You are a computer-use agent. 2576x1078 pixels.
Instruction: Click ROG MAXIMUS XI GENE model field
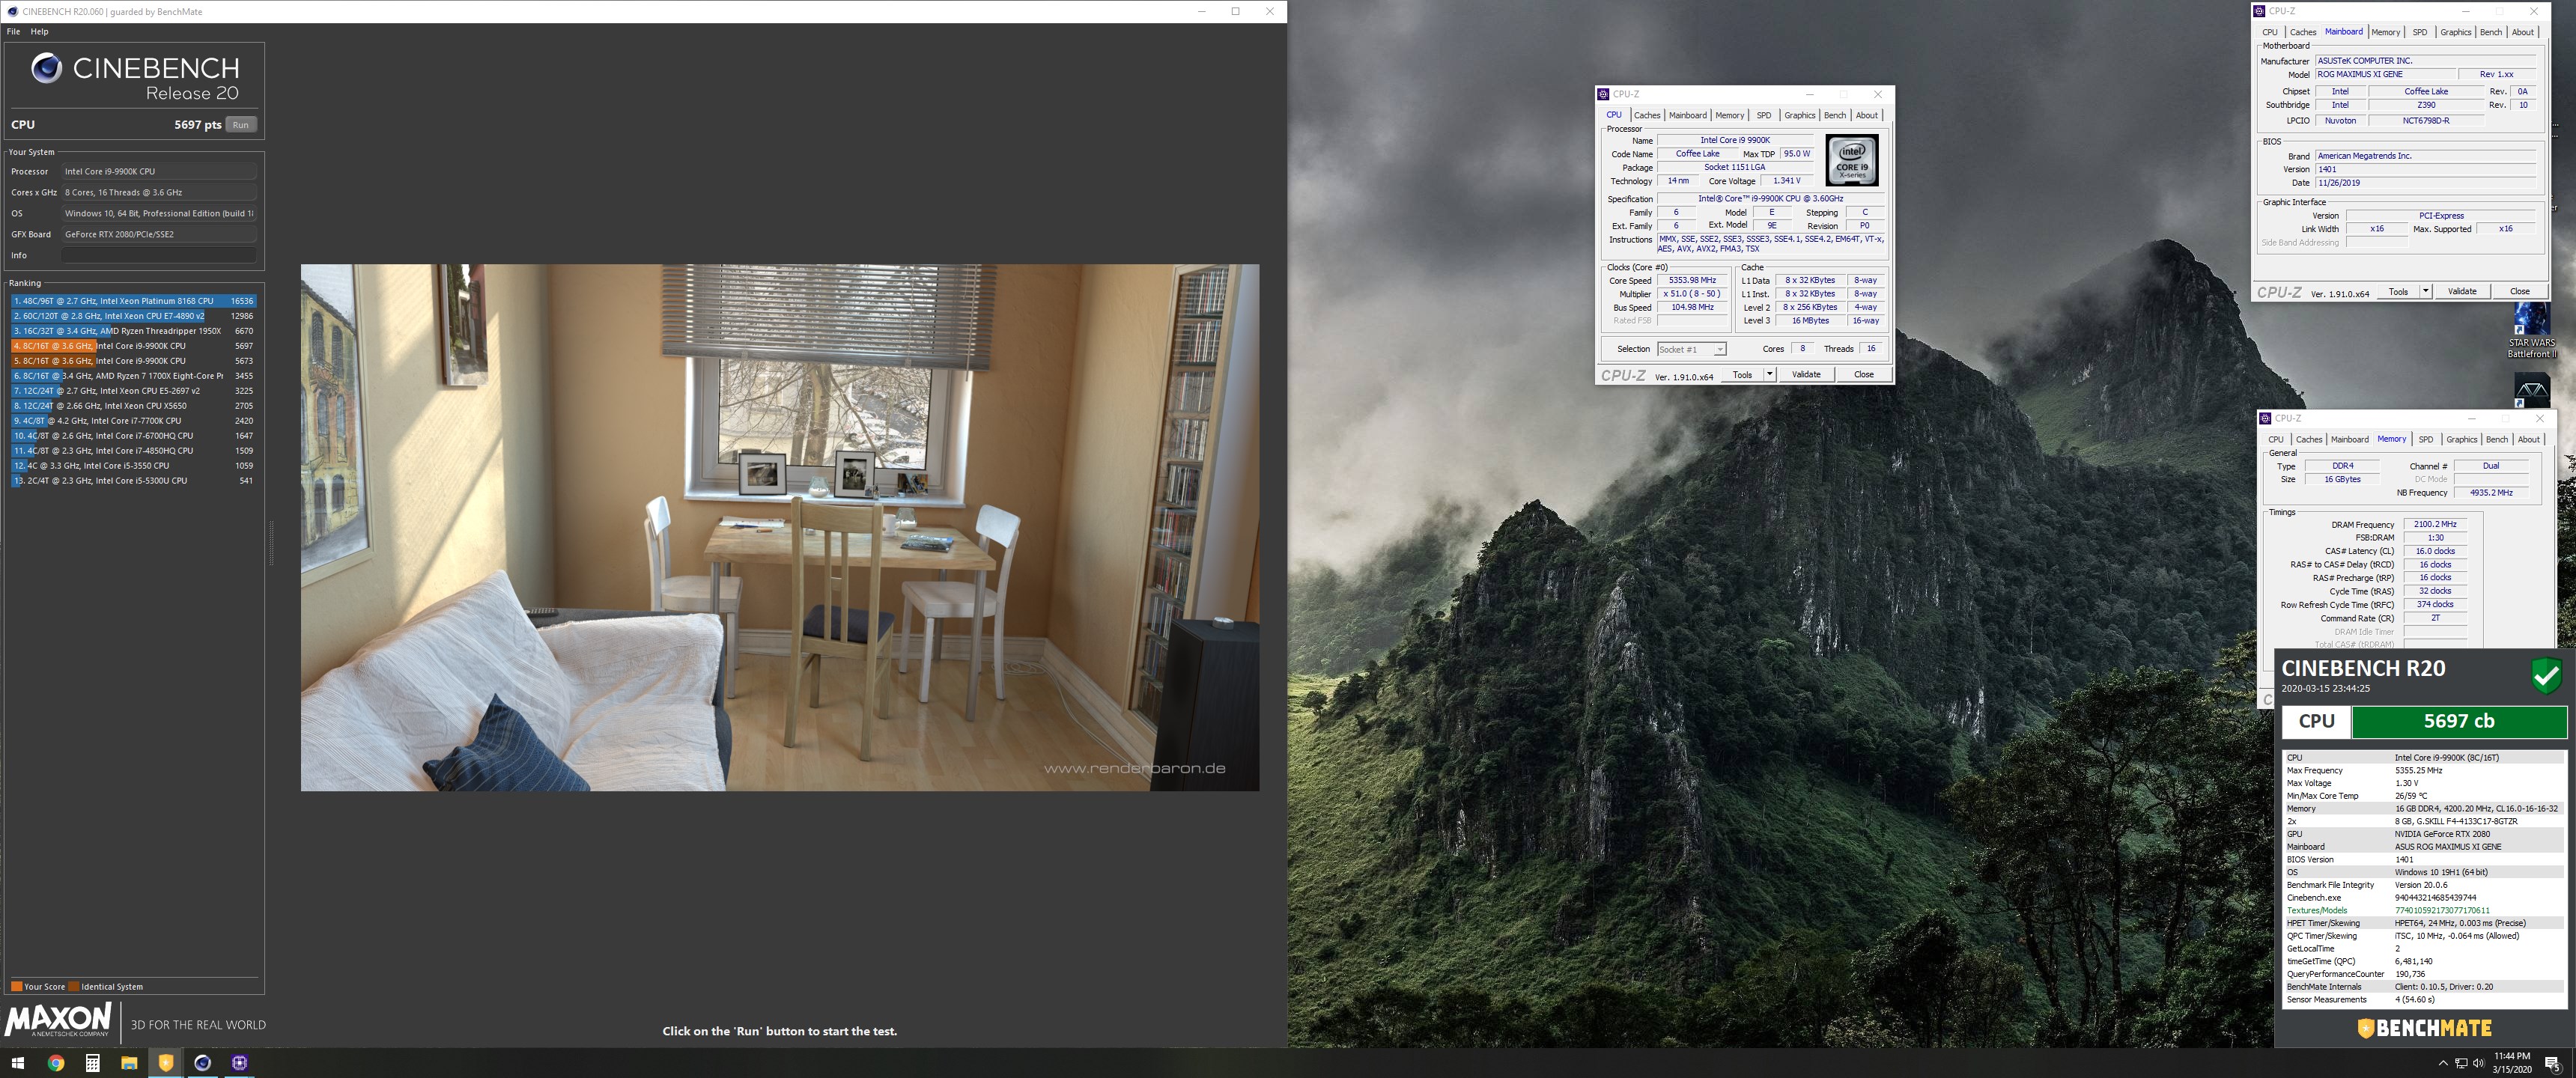point(2386,74)
